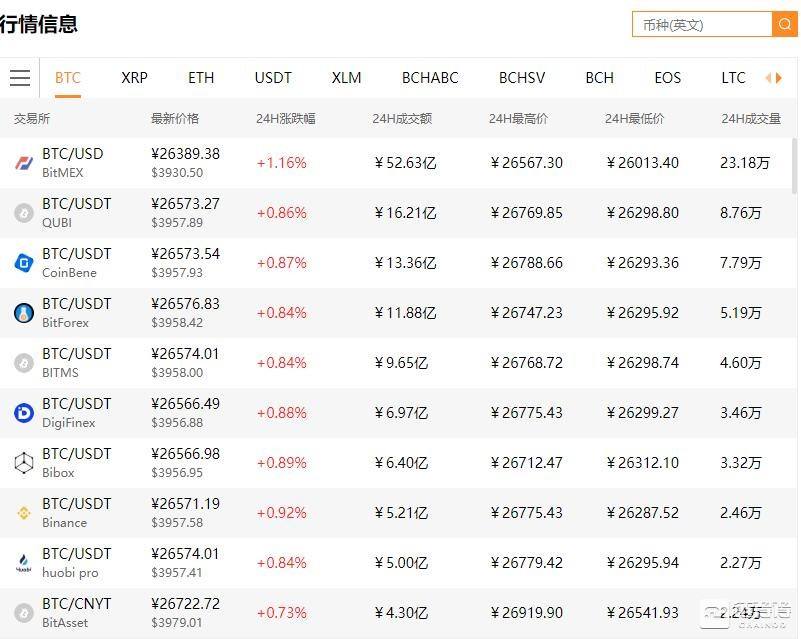This screenshot has width=801, height=639.
Task: Click the BitMEX exchange logo icon
Action: coord(24,163)
